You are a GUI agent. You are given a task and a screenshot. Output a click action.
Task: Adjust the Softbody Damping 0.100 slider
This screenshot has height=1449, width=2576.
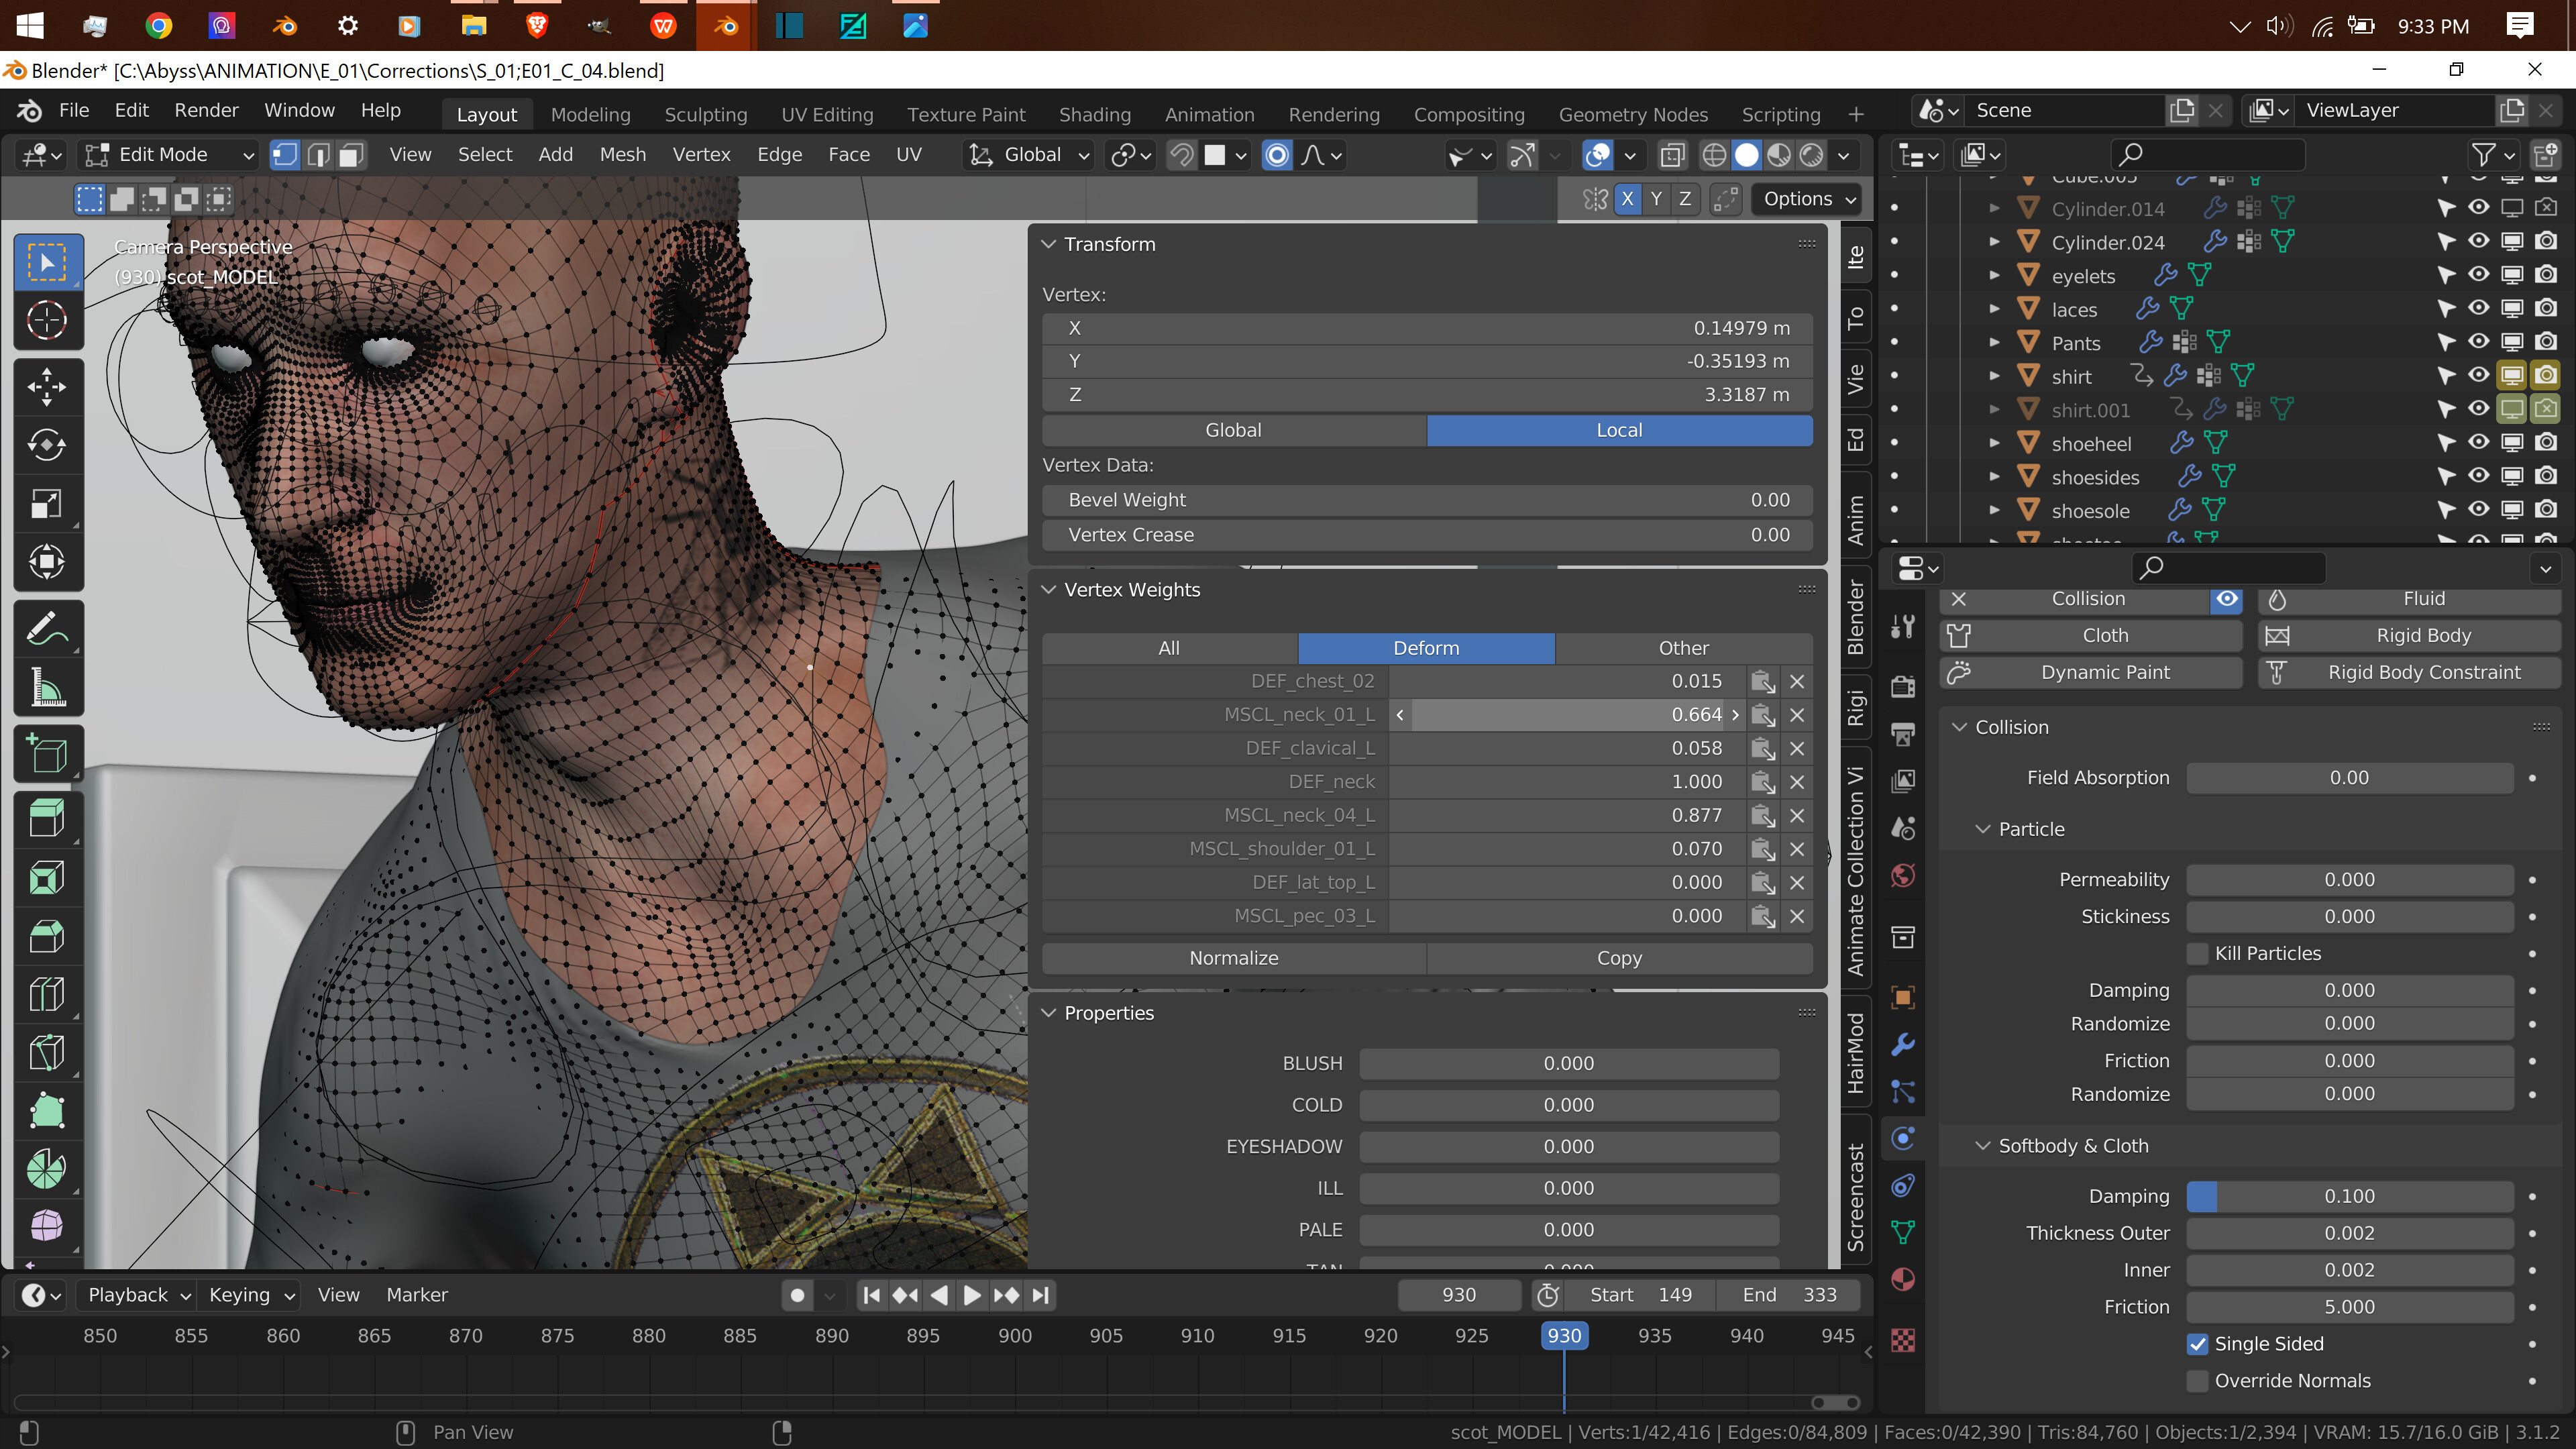(2349, 1197)
